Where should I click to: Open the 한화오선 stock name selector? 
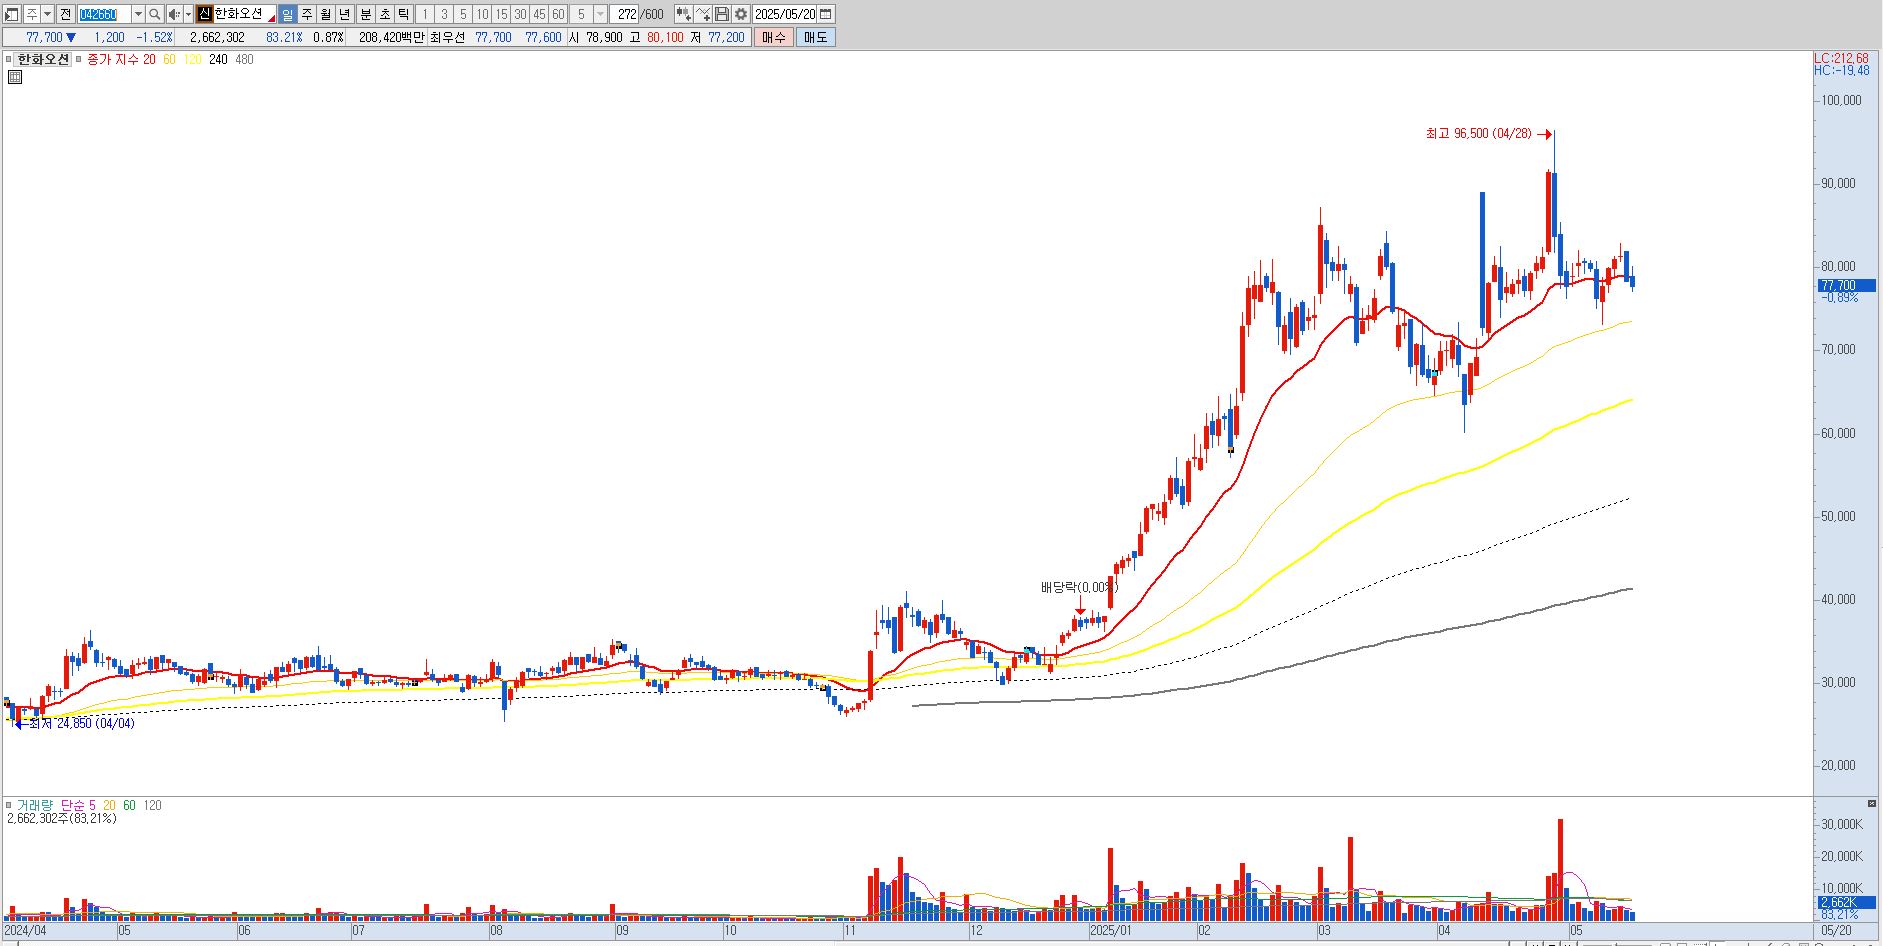(x=245, y=14)
